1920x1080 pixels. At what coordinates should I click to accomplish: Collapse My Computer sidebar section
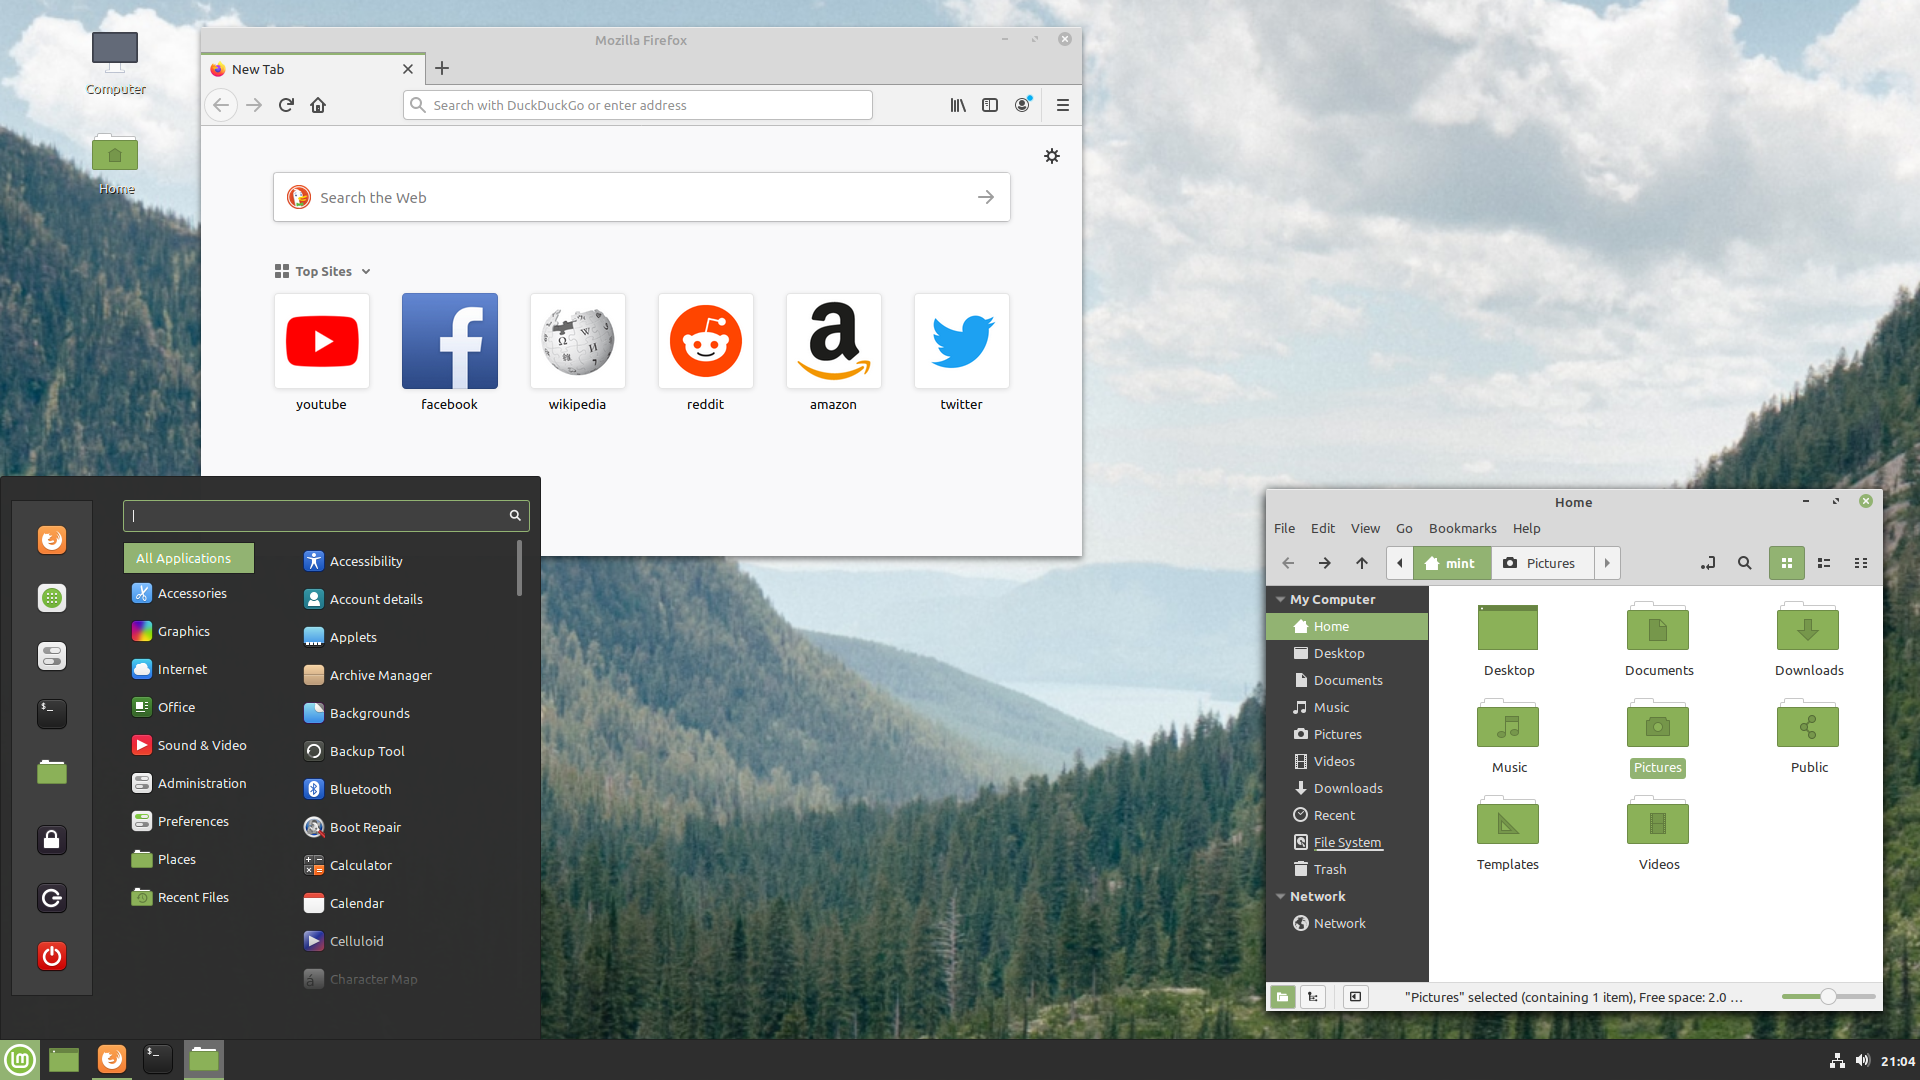[1280, 600]
